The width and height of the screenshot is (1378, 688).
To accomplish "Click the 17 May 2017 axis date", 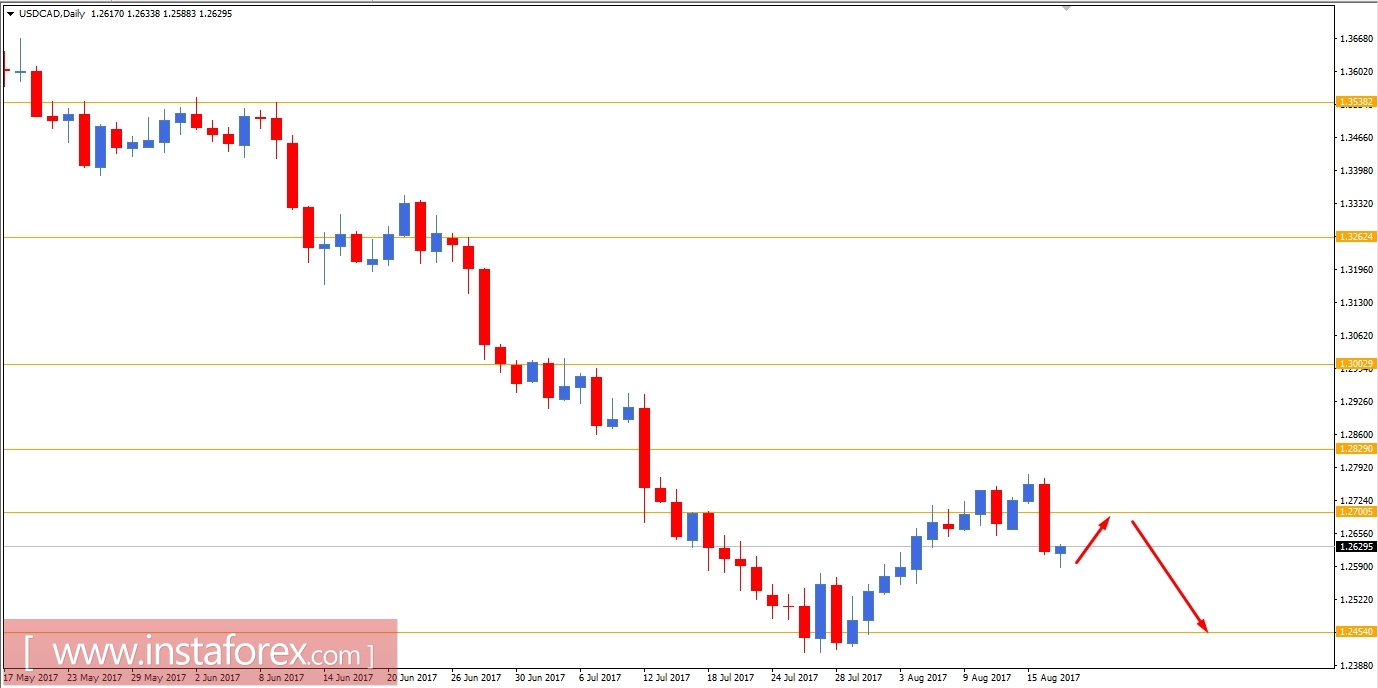I will pos(33,677).
